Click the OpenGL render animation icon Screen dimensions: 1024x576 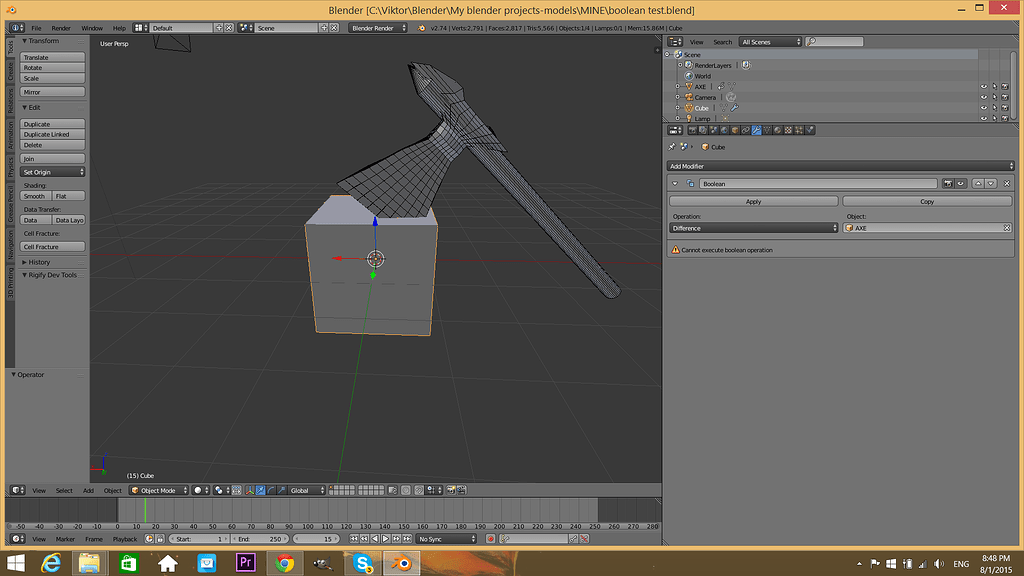point(461,490)
